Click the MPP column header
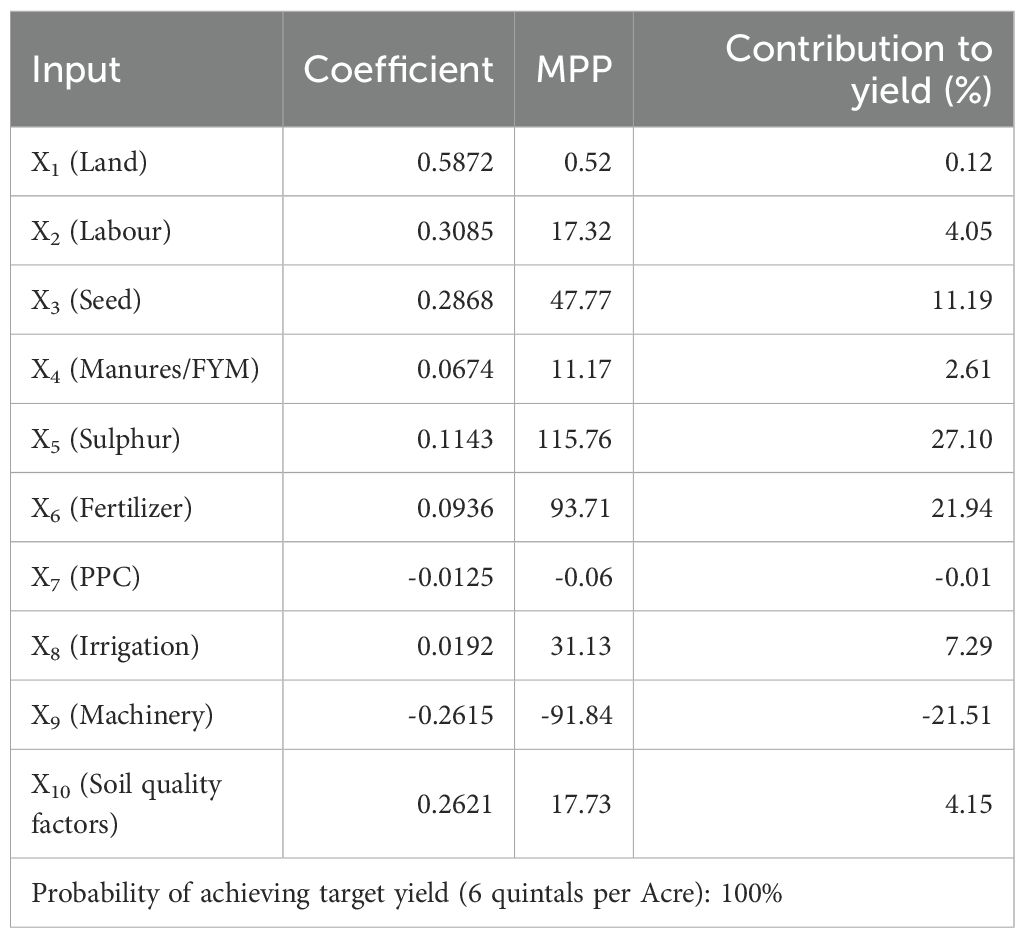Viewport: 1025px width, 938px height. pos(573,70)
